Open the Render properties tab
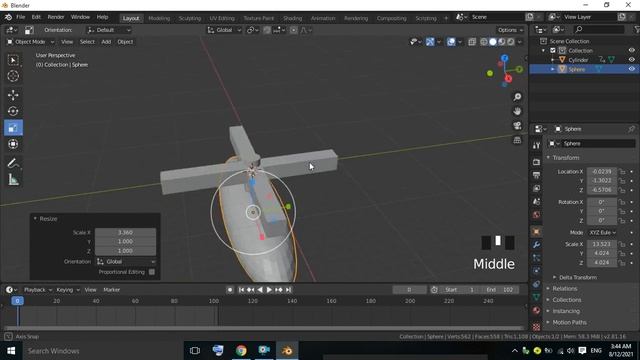This screenshot has height=360, width=640. pos(536,162)
